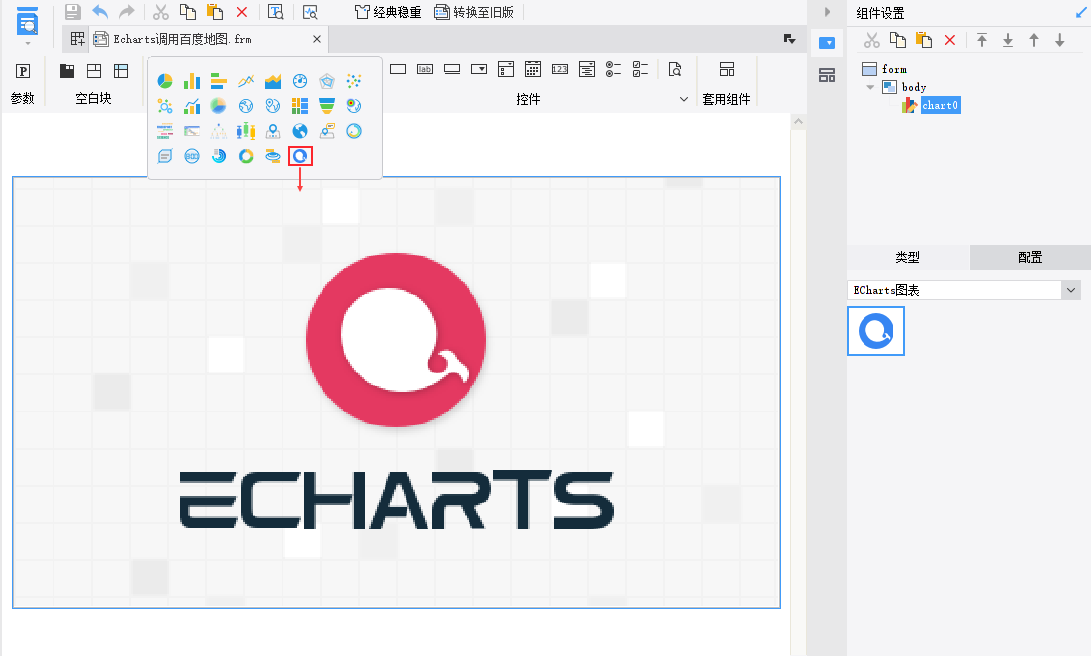The image size is (1091, 656).
Task: Insert the treemap rectangle chart
Action: pyautogui.click(x=300, y=106)
